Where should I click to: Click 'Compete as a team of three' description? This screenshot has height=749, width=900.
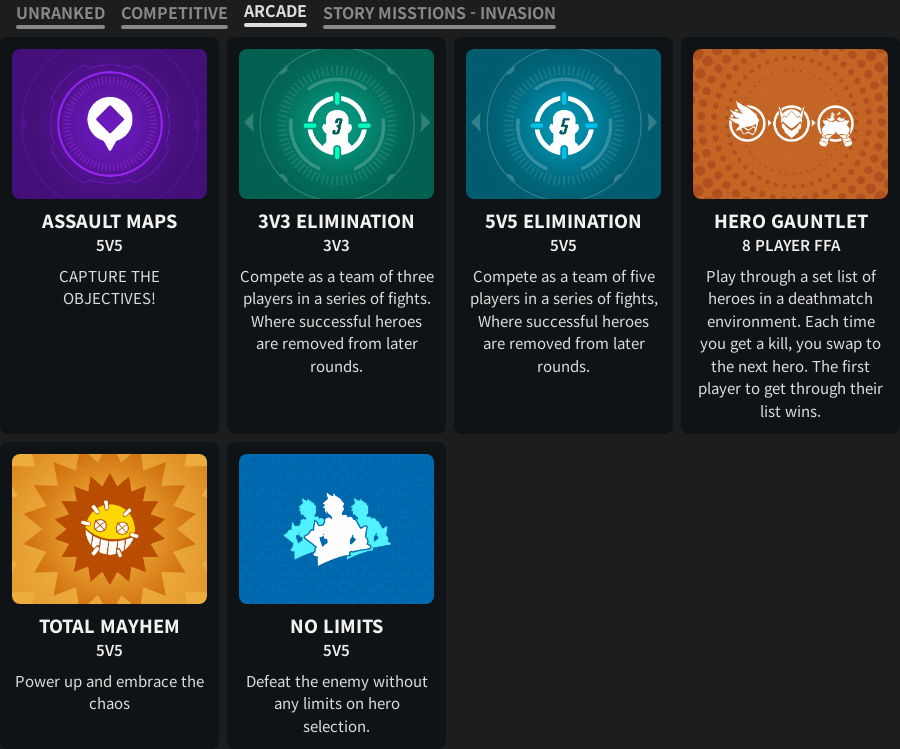click(337, 321)
